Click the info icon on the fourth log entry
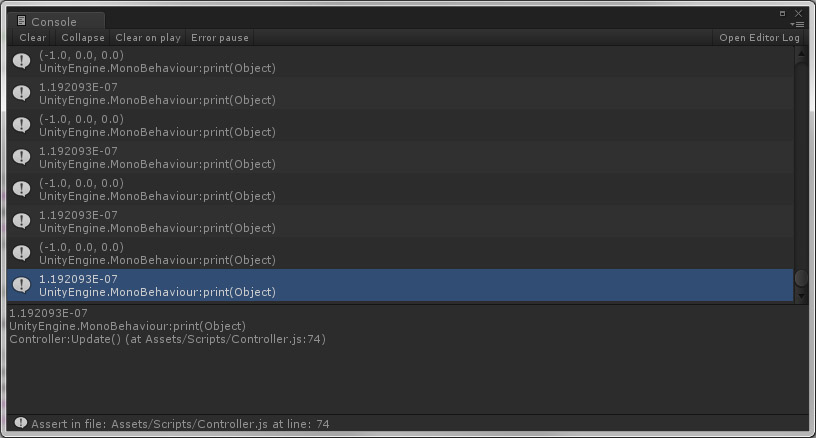This screenshot has height=438, width=816. tap(21, 157)
